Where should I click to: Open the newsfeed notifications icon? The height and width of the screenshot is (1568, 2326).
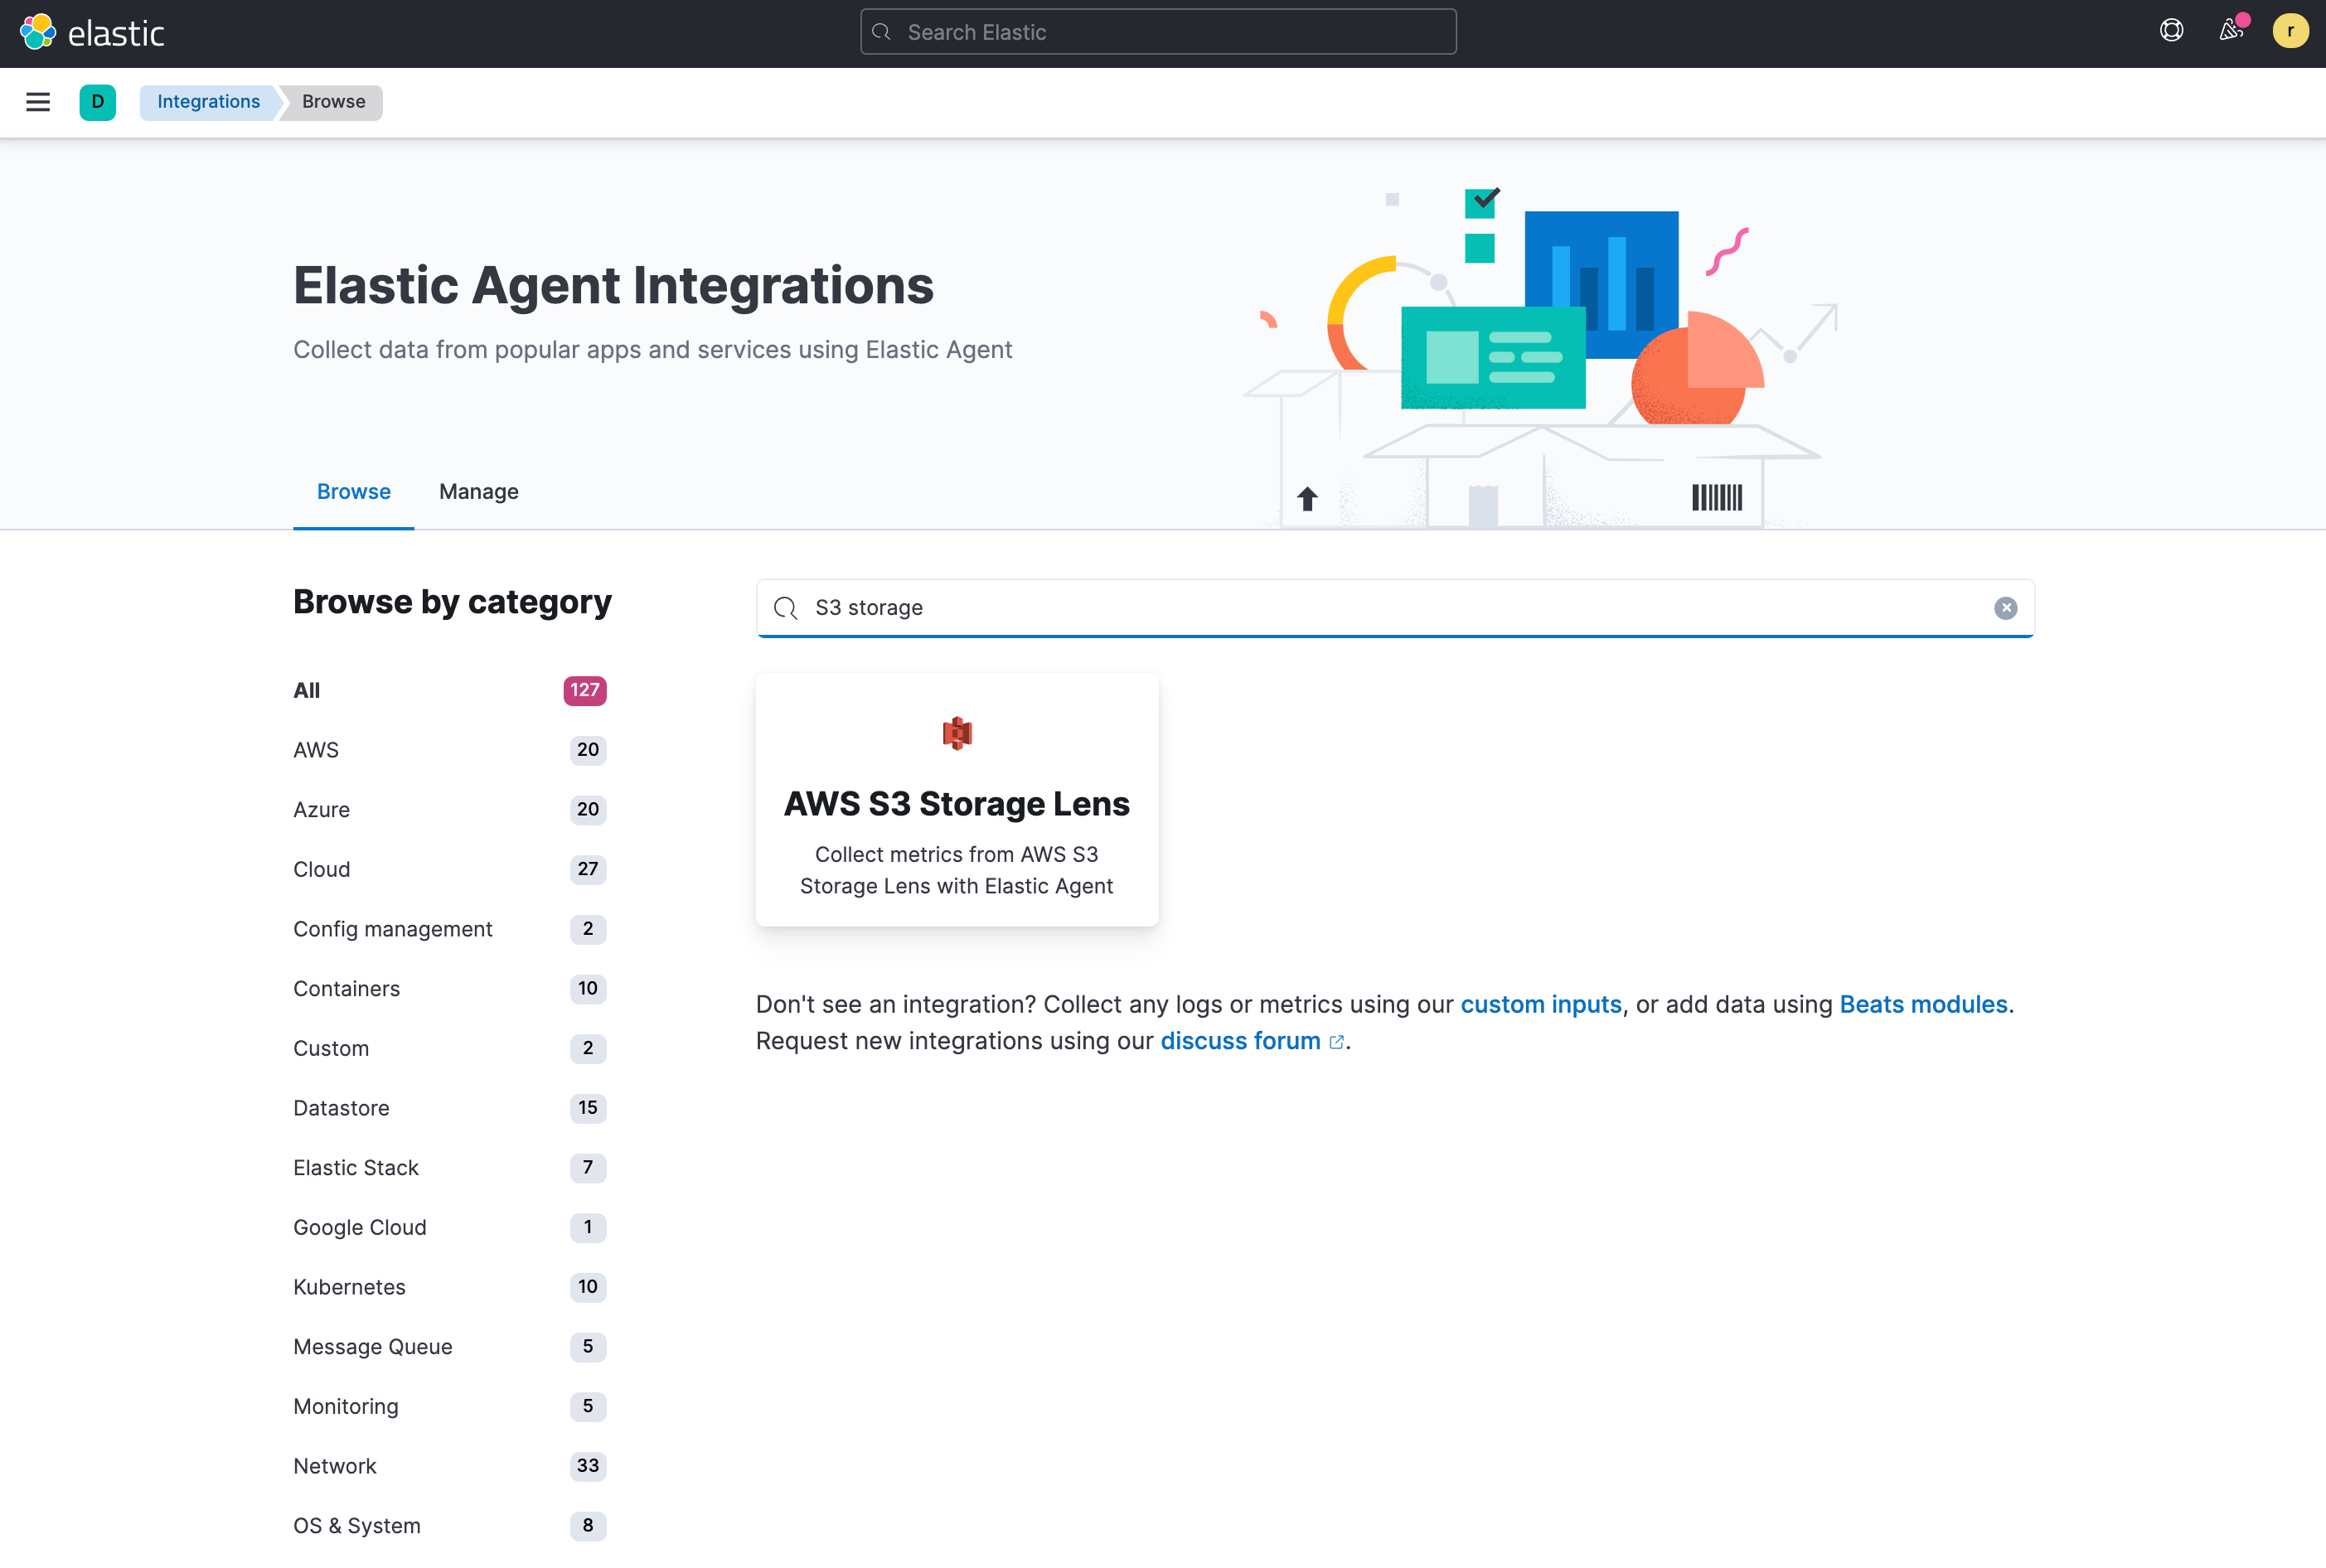2231,31
